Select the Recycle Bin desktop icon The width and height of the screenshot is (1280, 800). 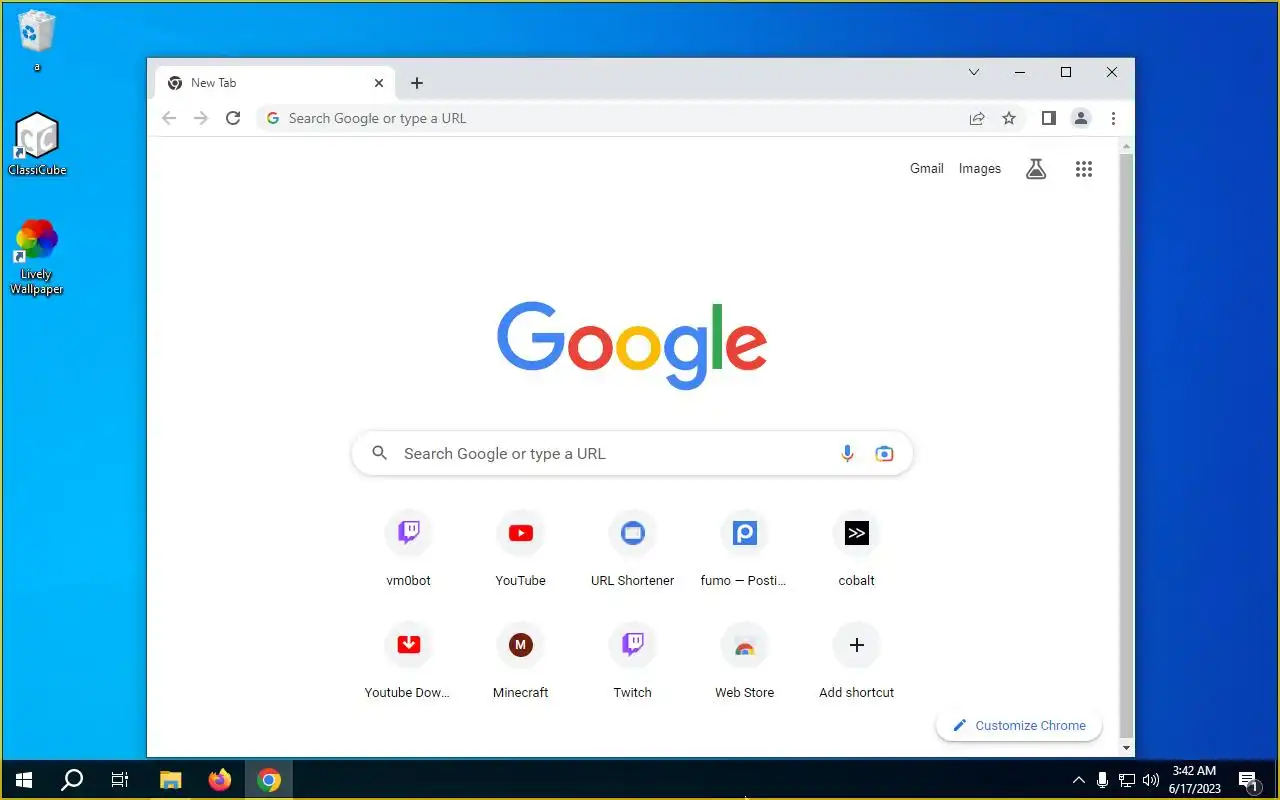coord(37,41)
